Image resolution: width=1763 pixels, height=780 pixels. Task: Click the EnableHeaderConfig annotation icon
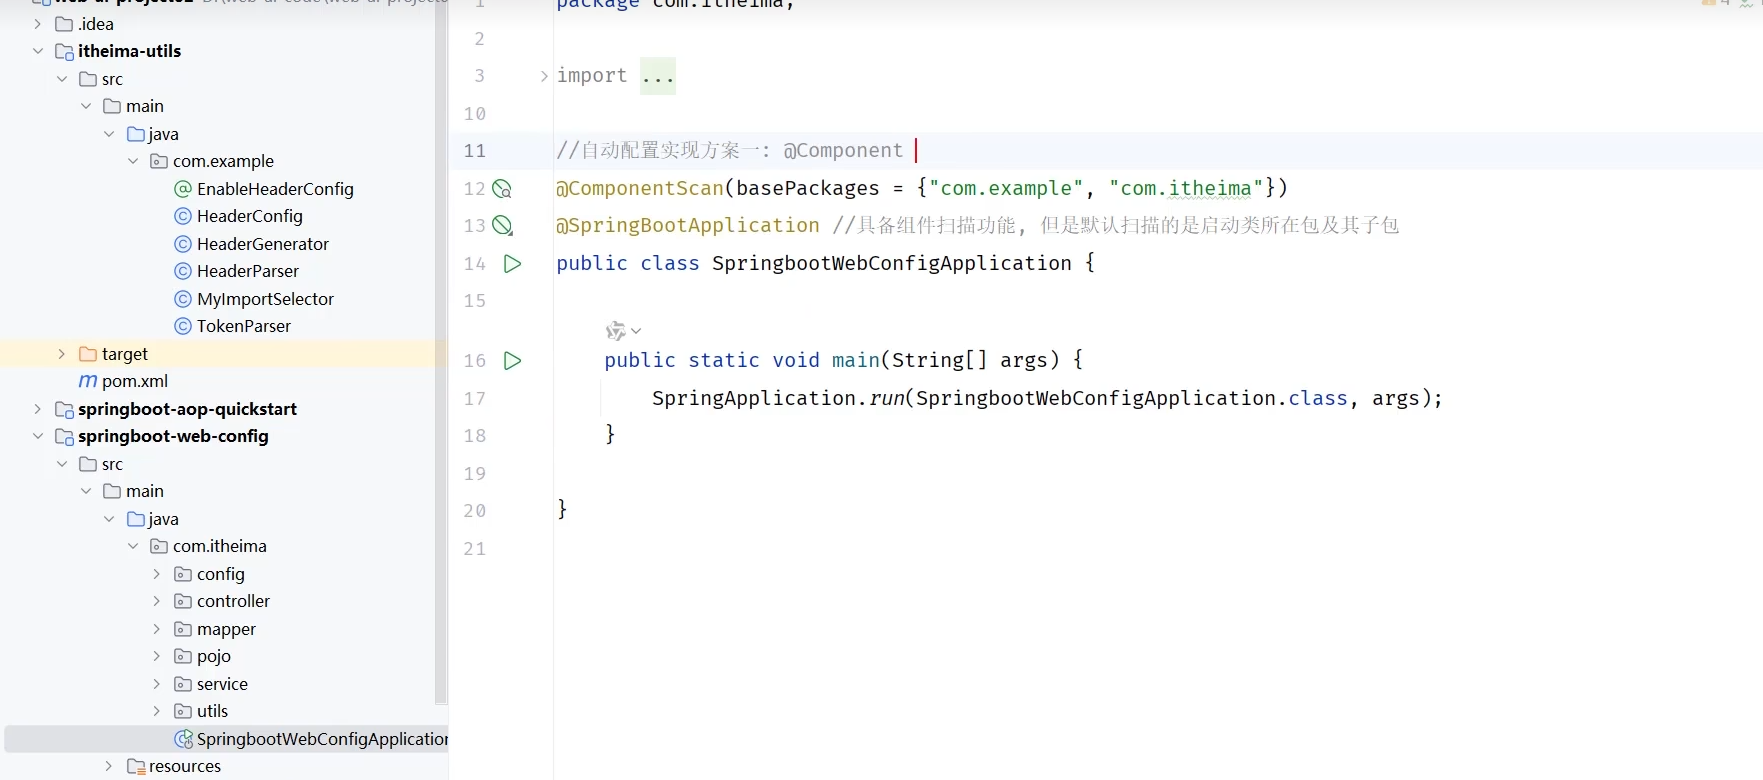coord(183,189)
